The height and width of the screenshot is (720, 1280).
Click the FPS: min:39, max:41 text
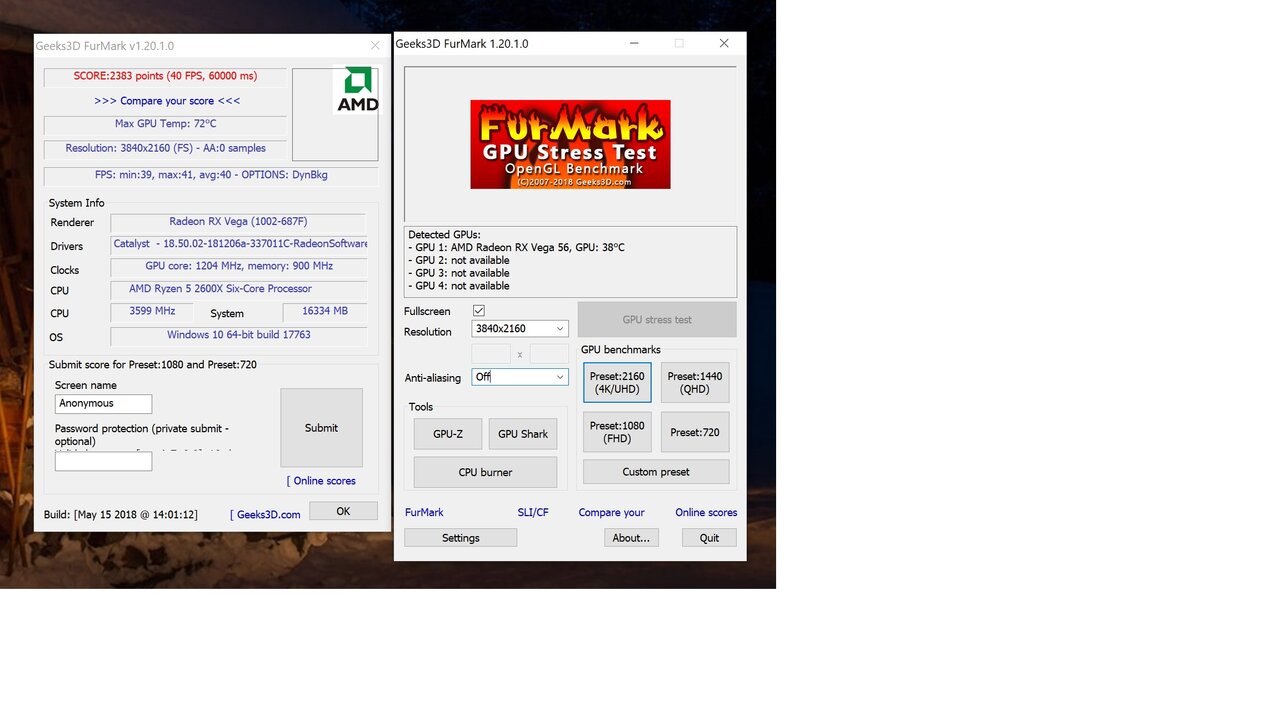(x=211, y=175)
